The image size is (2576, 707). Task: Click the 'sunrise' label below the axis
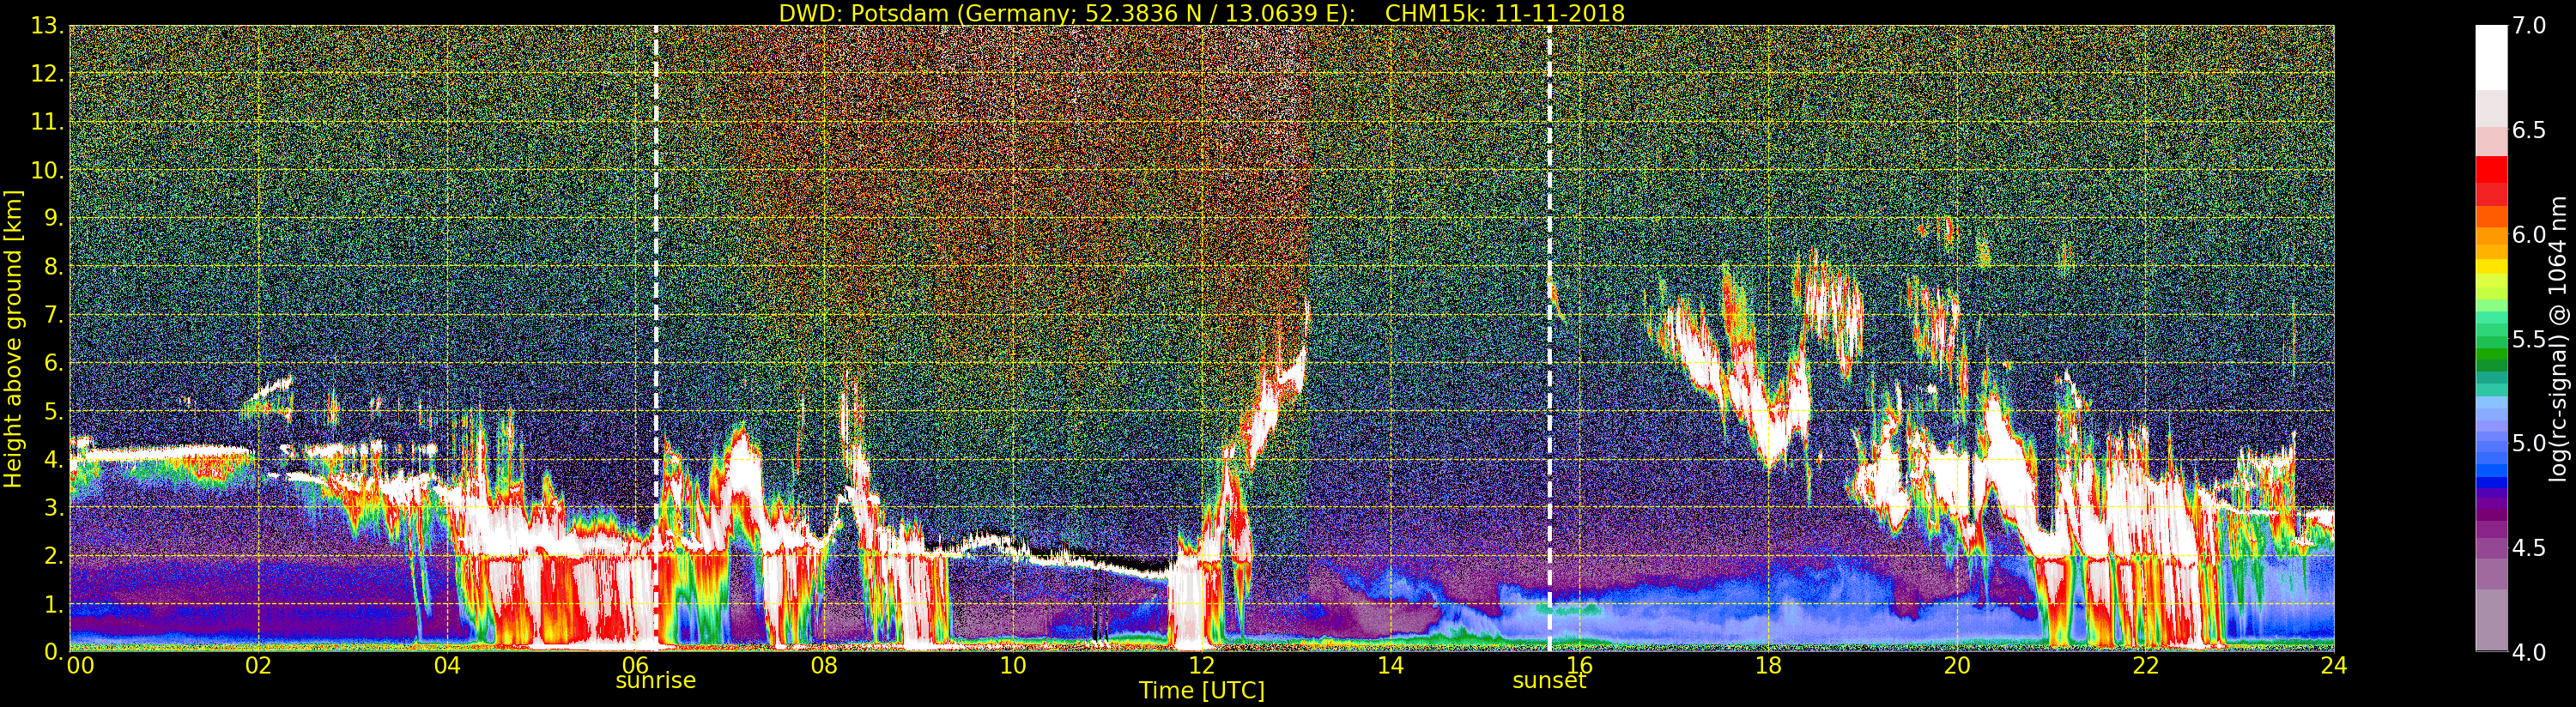655,681
